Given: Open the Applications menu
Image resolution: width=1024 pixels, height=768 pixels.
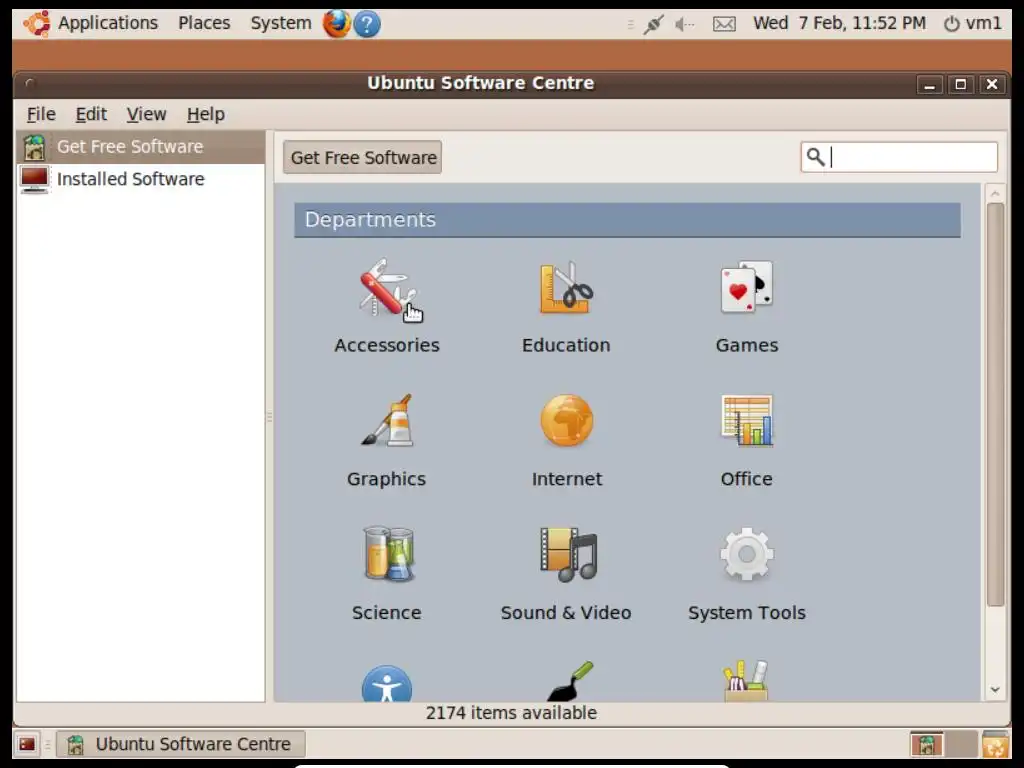Looking at the screenshot, I should 108,23.
